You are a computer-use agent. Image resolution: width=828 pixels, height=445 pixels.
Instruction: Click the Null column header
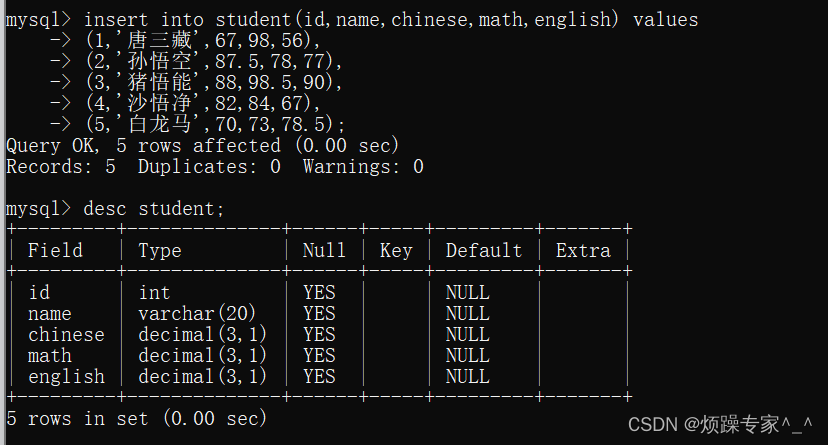pyautogui.click(x=324, y=250)
